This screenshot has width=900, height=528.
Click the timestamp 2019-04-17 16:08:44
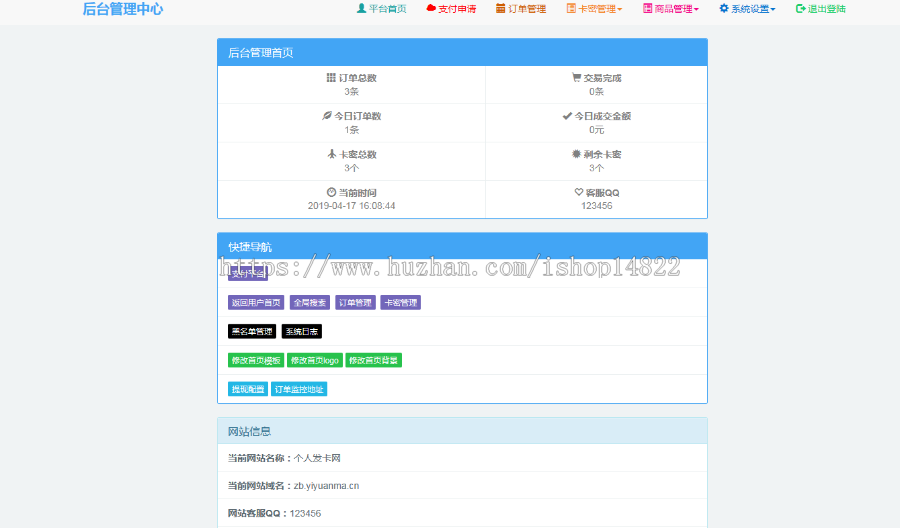[351, 205]
